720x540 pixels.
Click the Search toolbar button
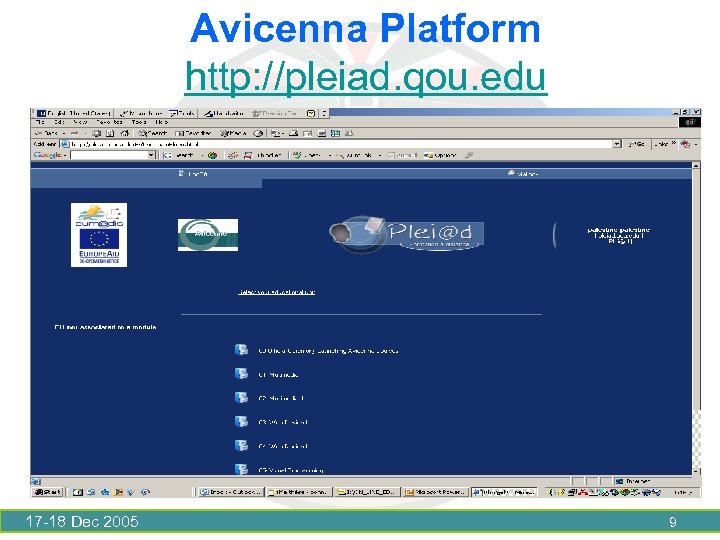tap(153, 133)
